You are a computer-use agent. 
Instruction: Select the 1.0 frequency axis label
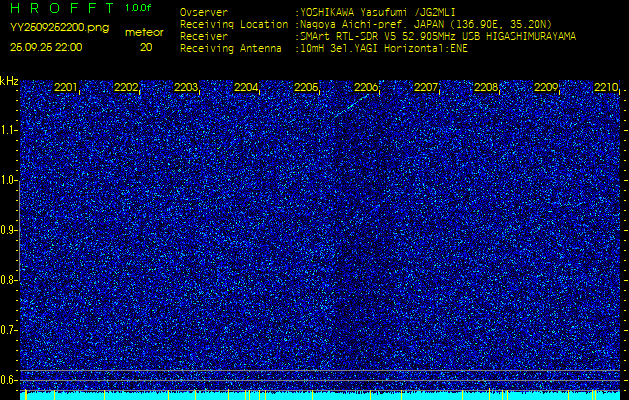[x=8, y=181]
